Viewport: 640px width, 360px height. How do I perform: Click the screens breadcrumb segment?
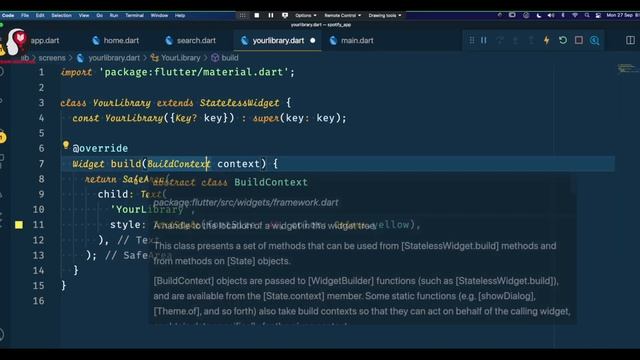pos(52,58)
